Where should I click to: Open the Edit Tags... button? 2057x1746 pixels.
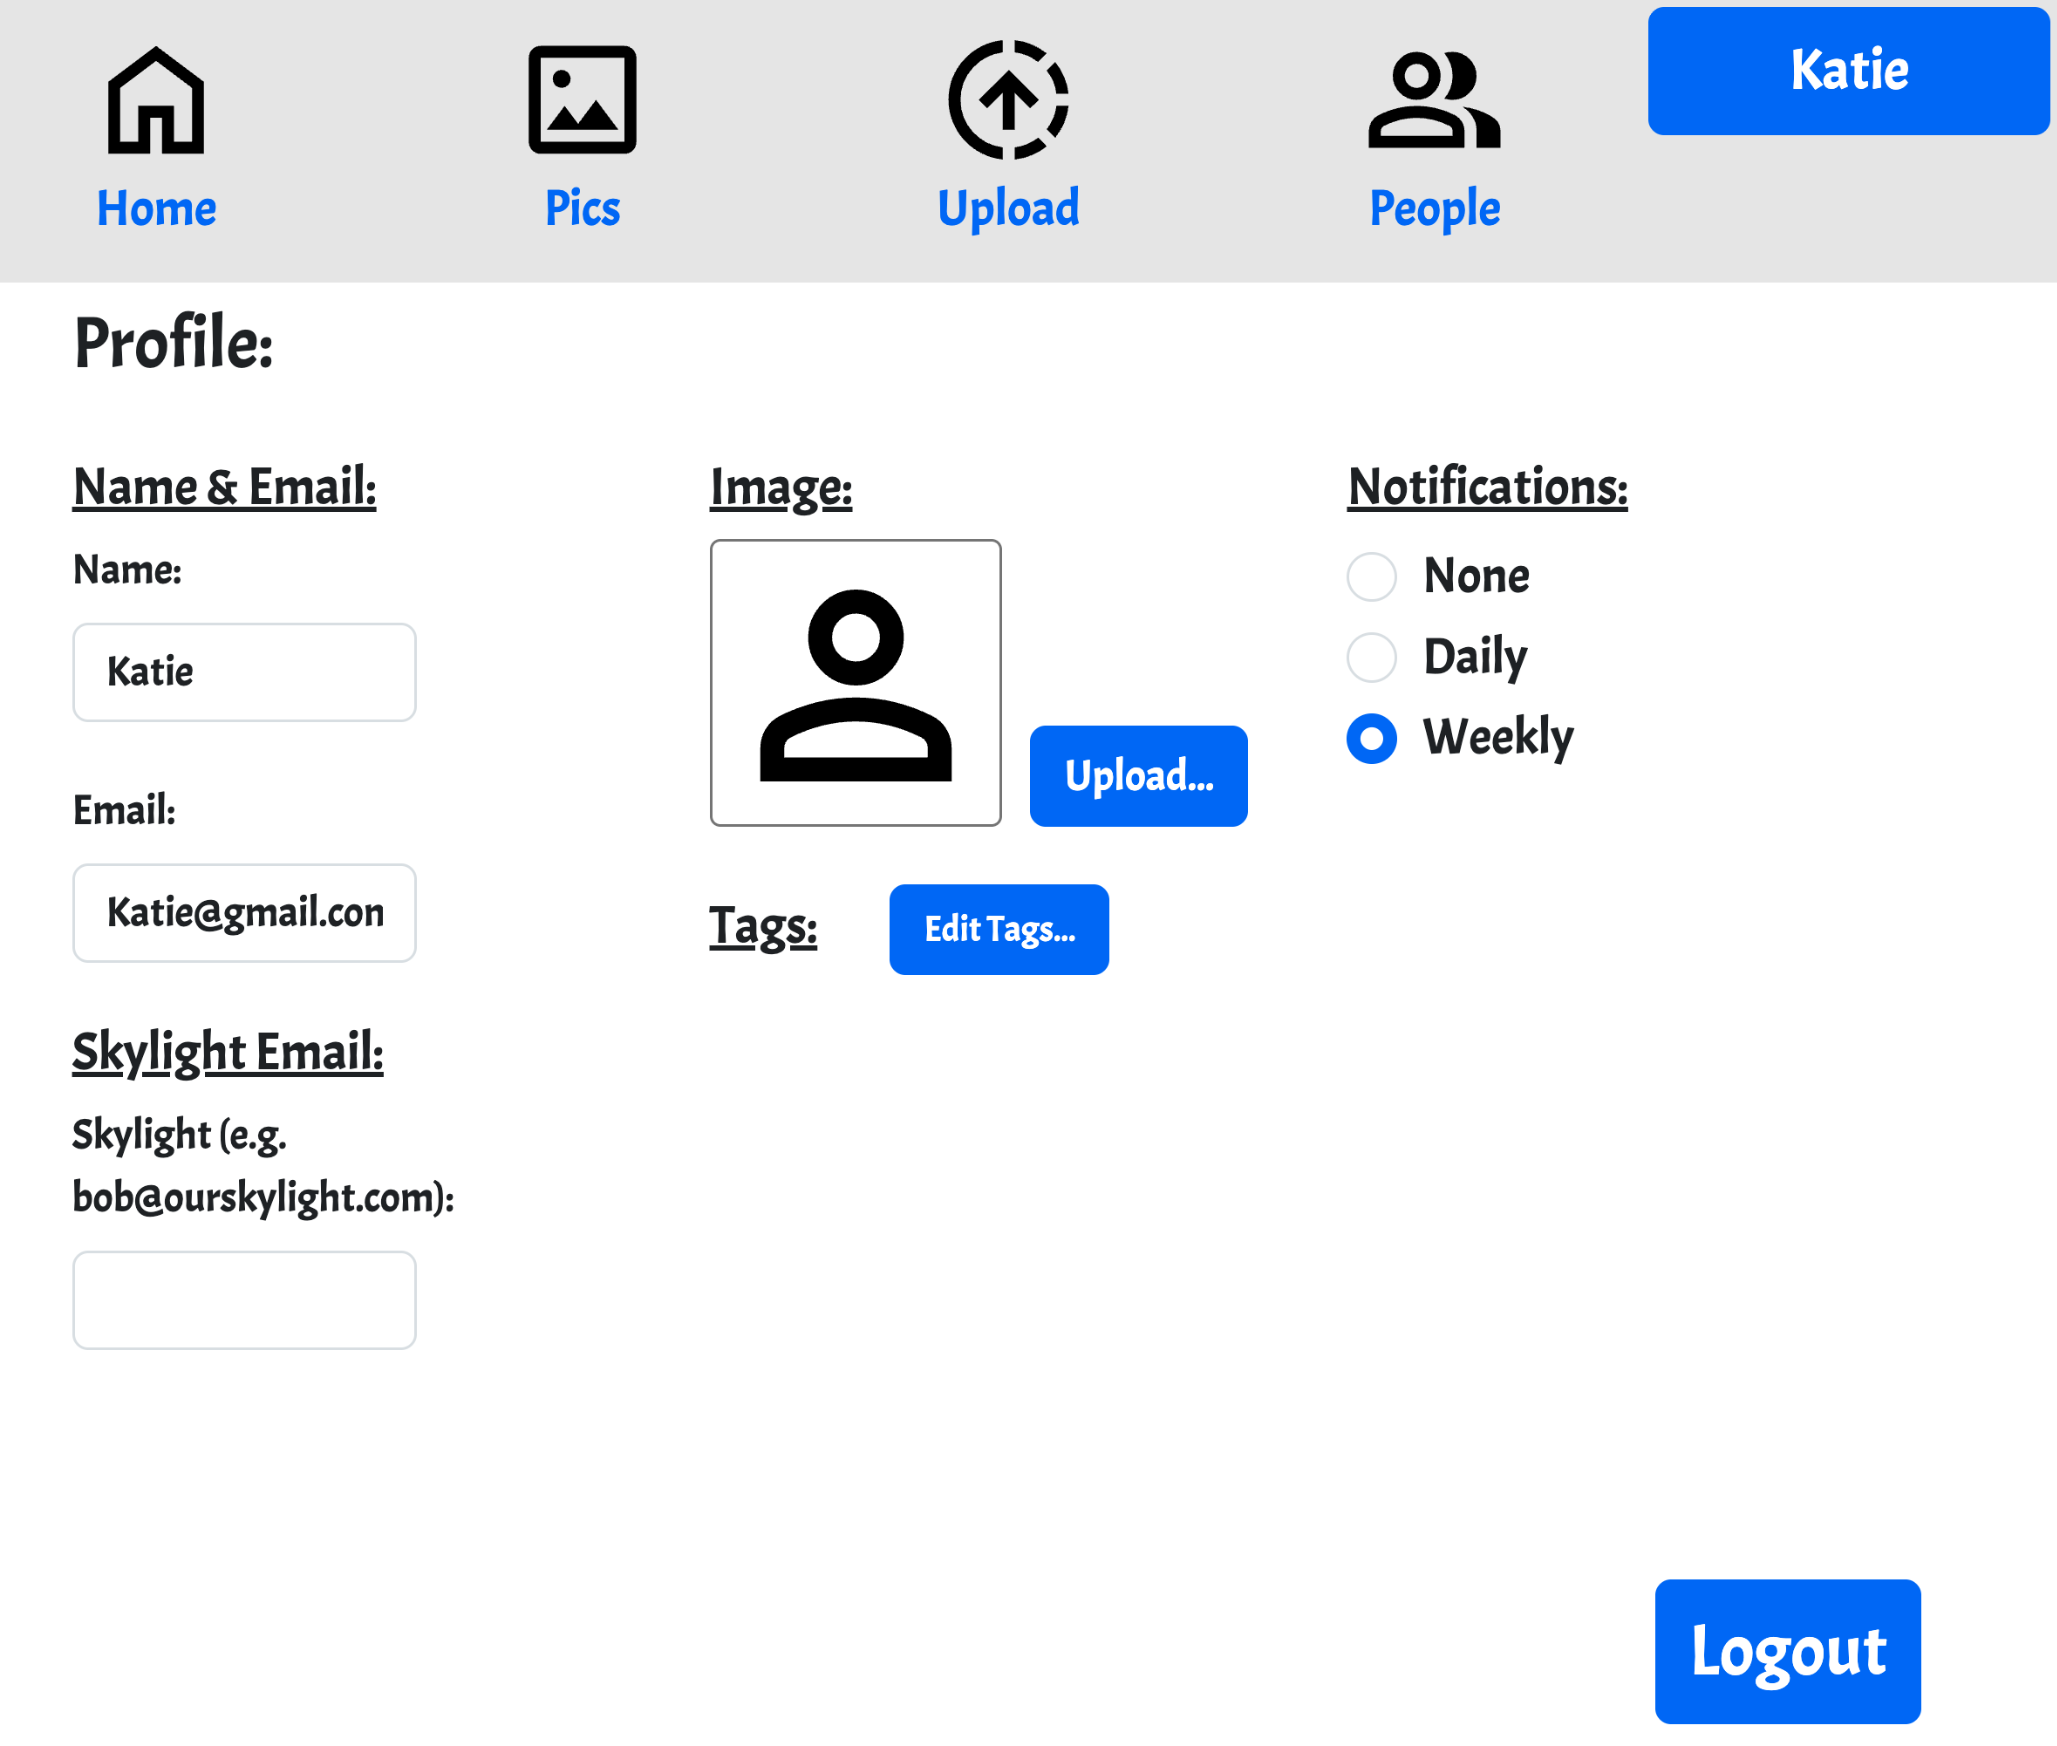[998, 929]
